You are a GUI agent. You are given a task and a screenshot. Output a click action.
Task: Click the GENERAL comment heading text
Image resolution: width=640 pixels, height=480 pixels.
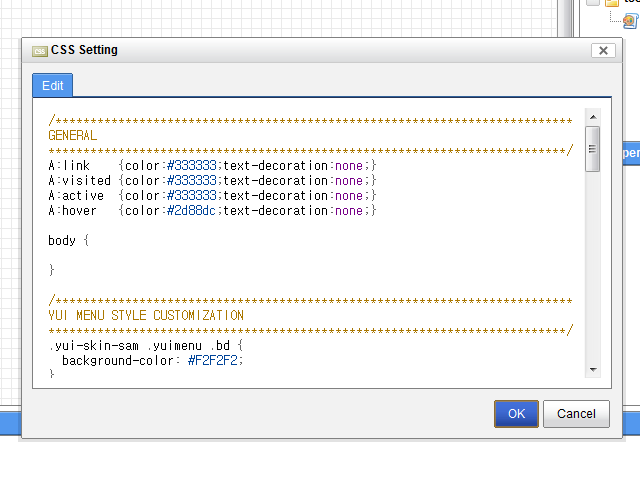[73, 135]
